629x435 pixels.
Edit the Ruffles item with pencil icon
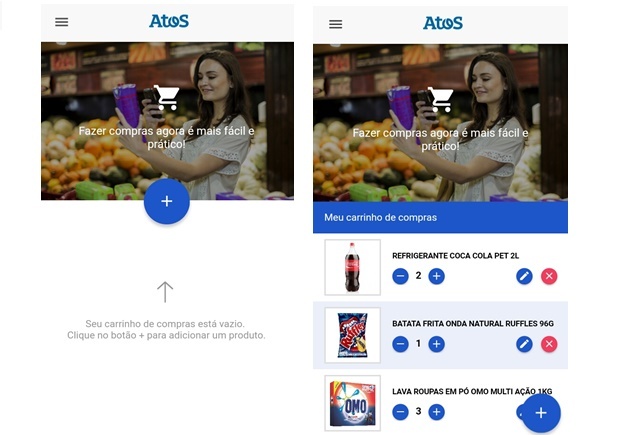pyautogui.click(x=524, y=344)
